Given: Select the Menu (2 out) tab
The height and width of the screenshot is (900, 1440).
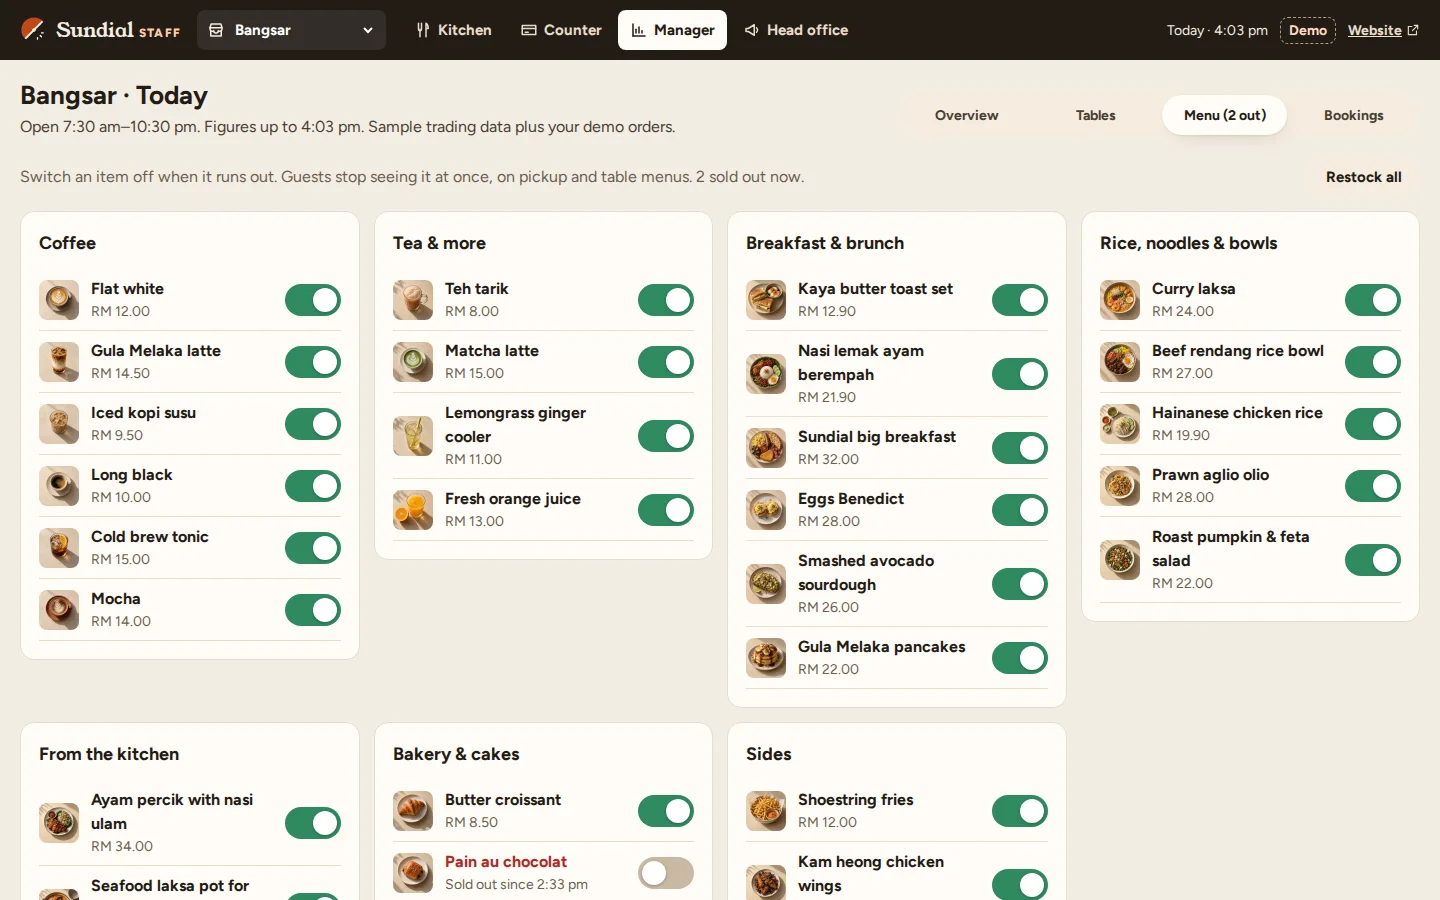Looking at the screenshot, I should click(x=1224, y=115).
